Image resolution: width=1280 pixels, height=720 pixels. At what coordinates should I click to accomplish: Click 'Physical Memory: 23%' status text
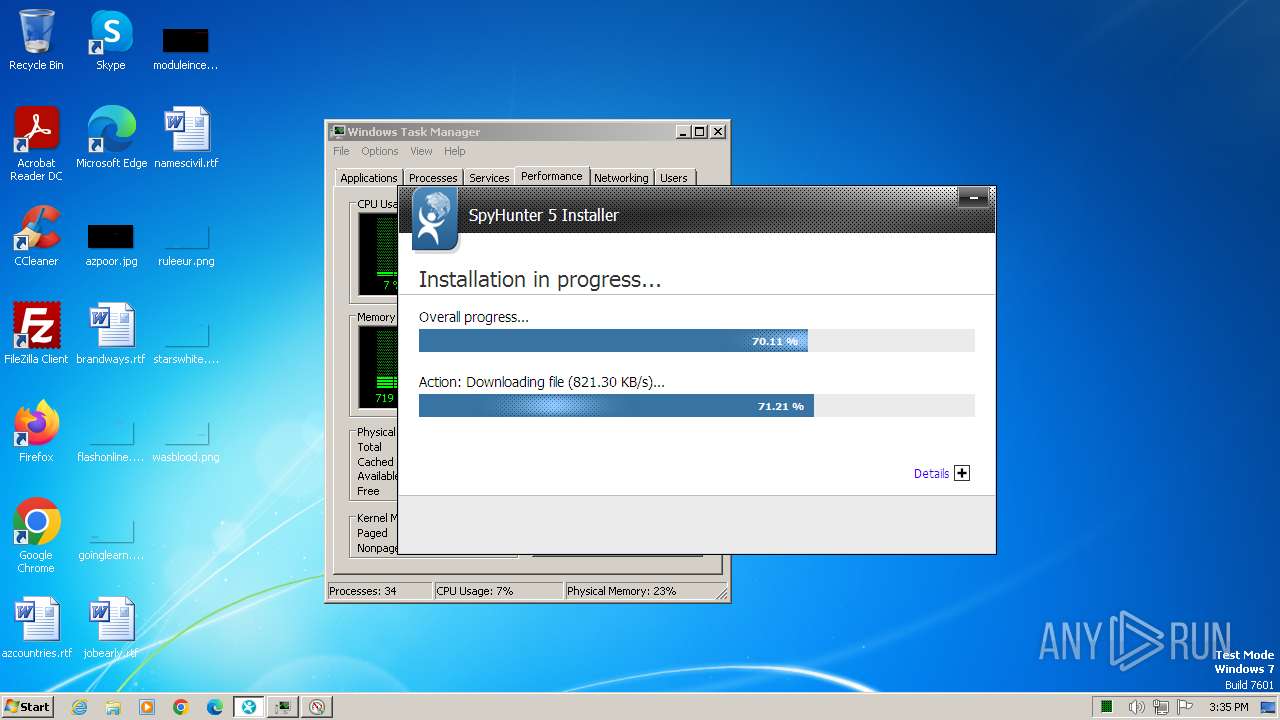pyautogui.click(x=622, y=591)
